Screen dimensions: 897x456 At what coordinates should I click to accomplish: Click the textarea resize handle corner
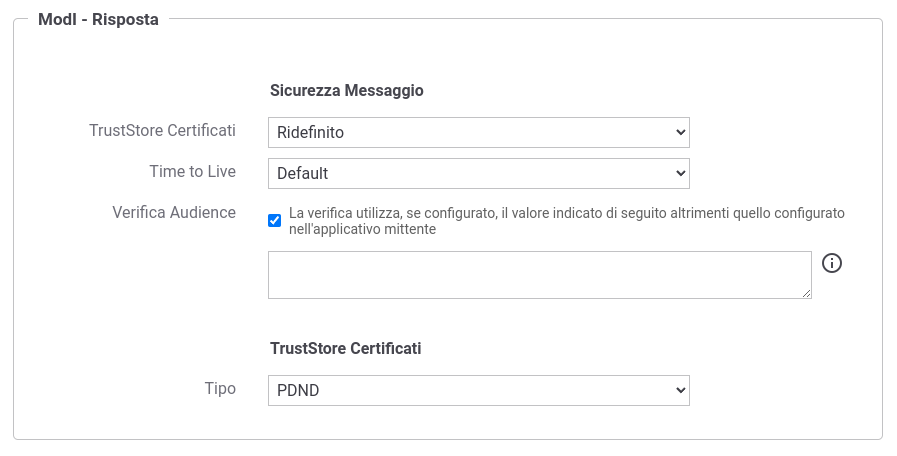coord(807,294)
